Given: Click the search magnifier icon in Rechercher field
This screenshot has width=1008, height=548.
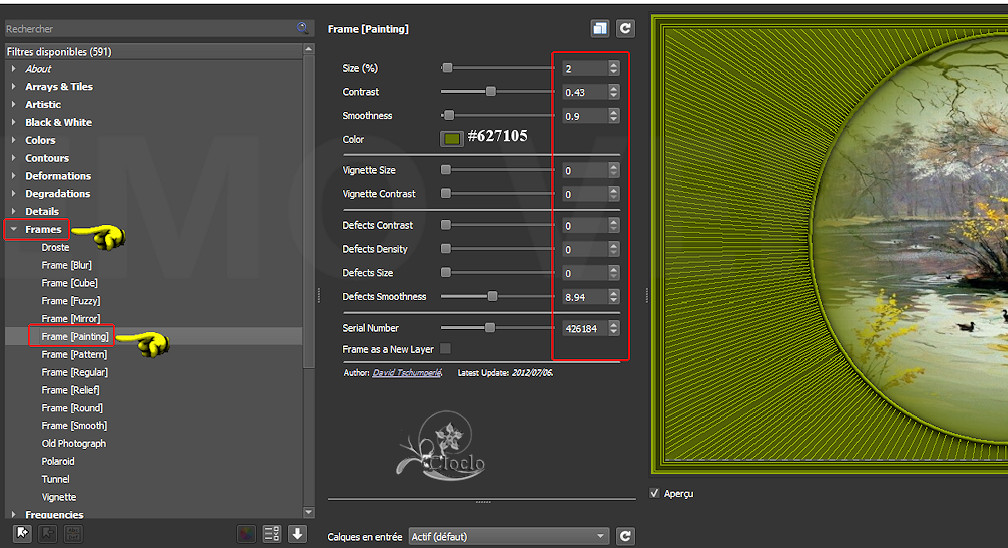Looking at the screenshot, I should tap(303, 29).
